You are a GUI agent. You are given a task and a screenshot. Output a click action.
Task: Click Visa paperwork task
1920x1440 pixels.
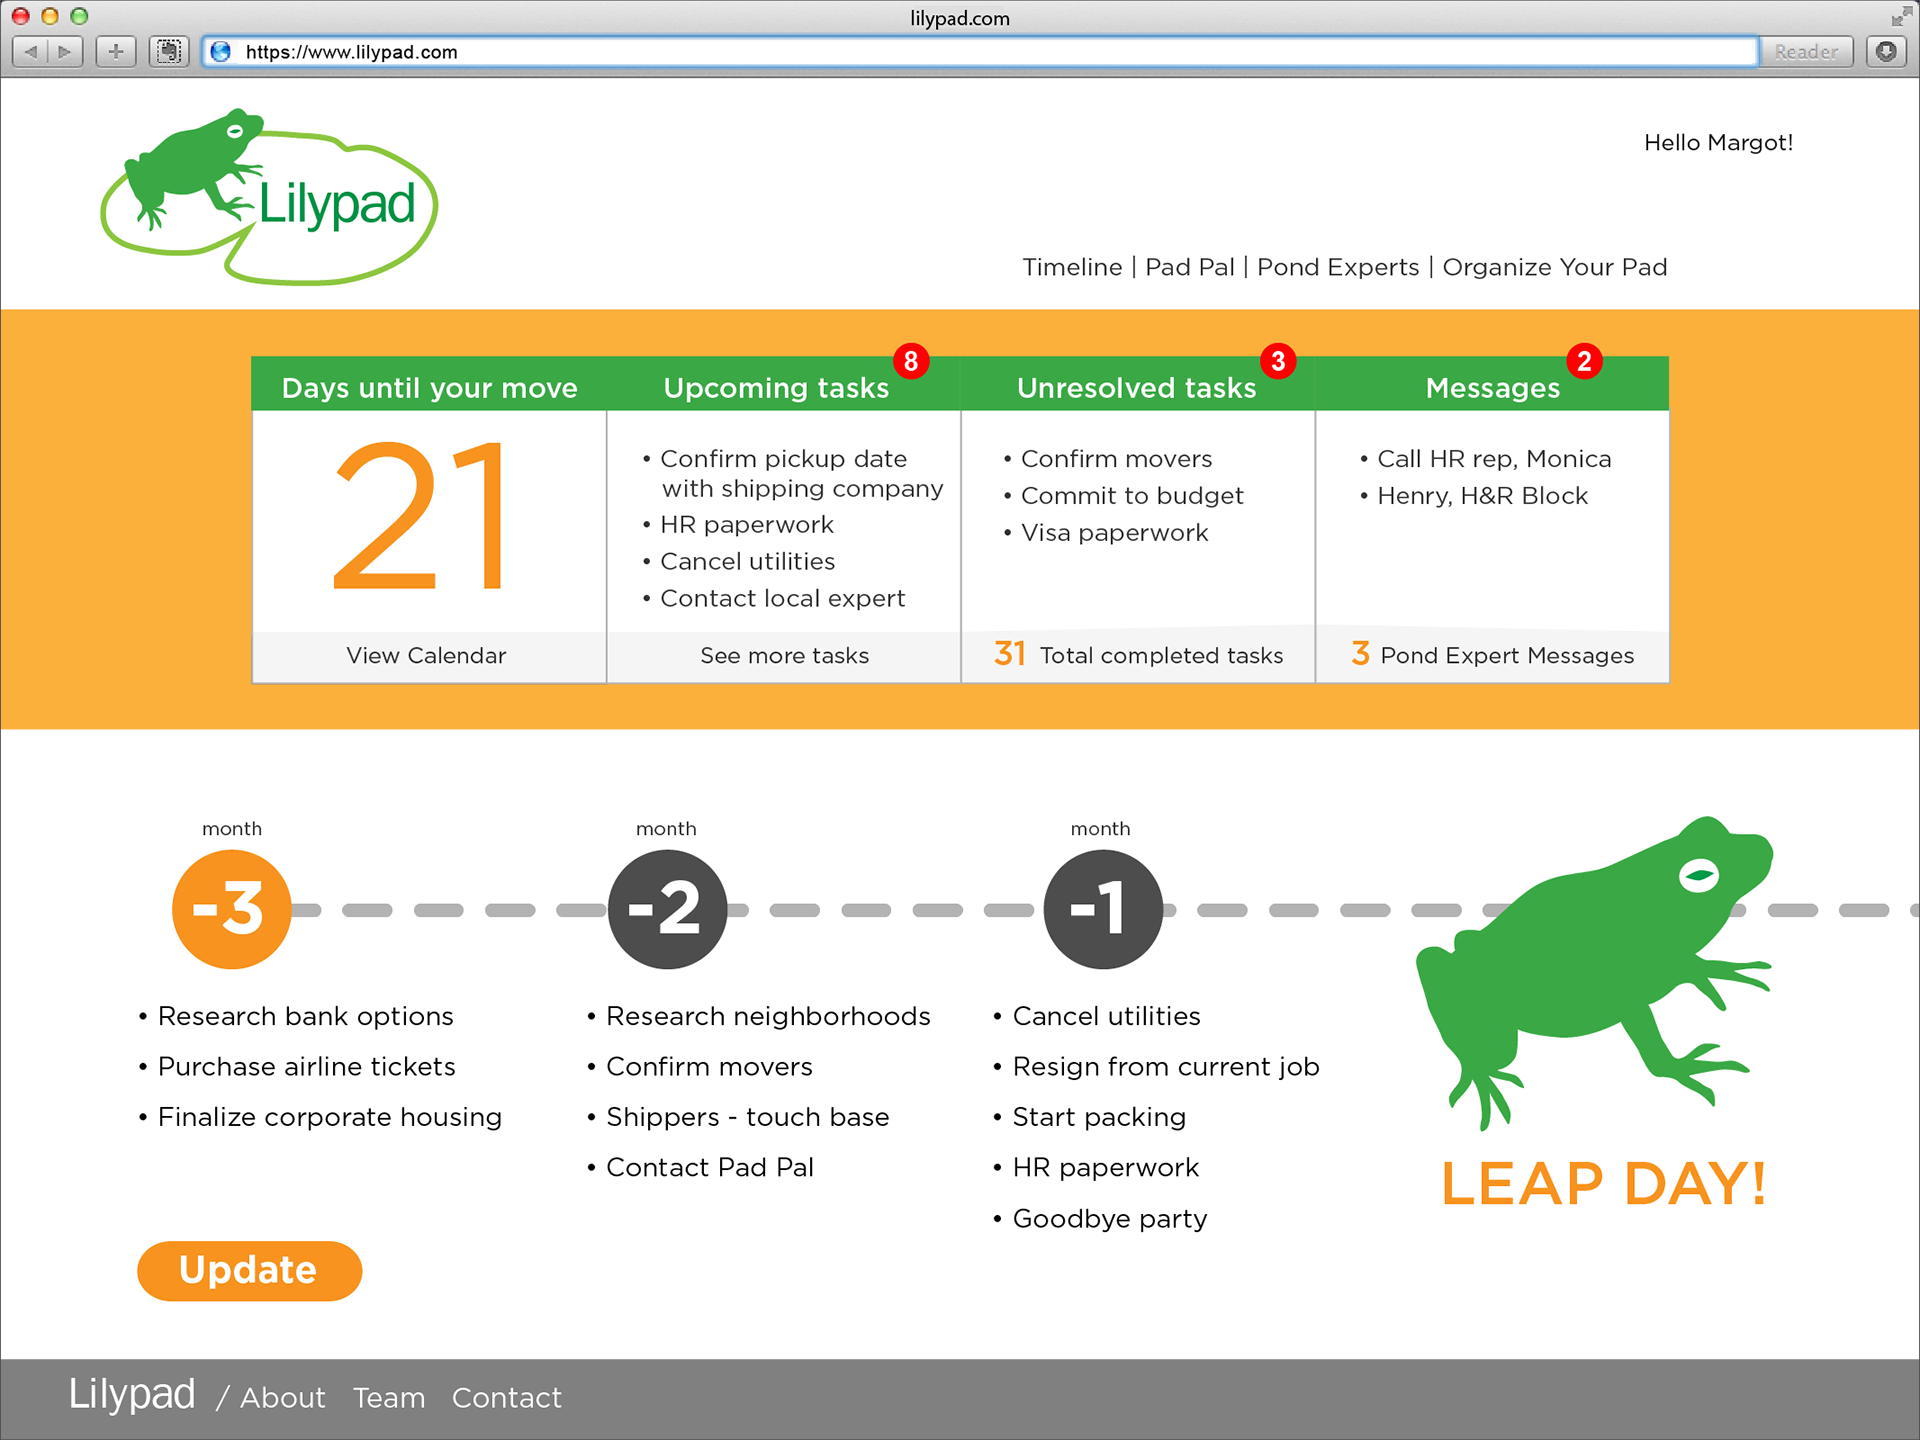(1114, 533)
